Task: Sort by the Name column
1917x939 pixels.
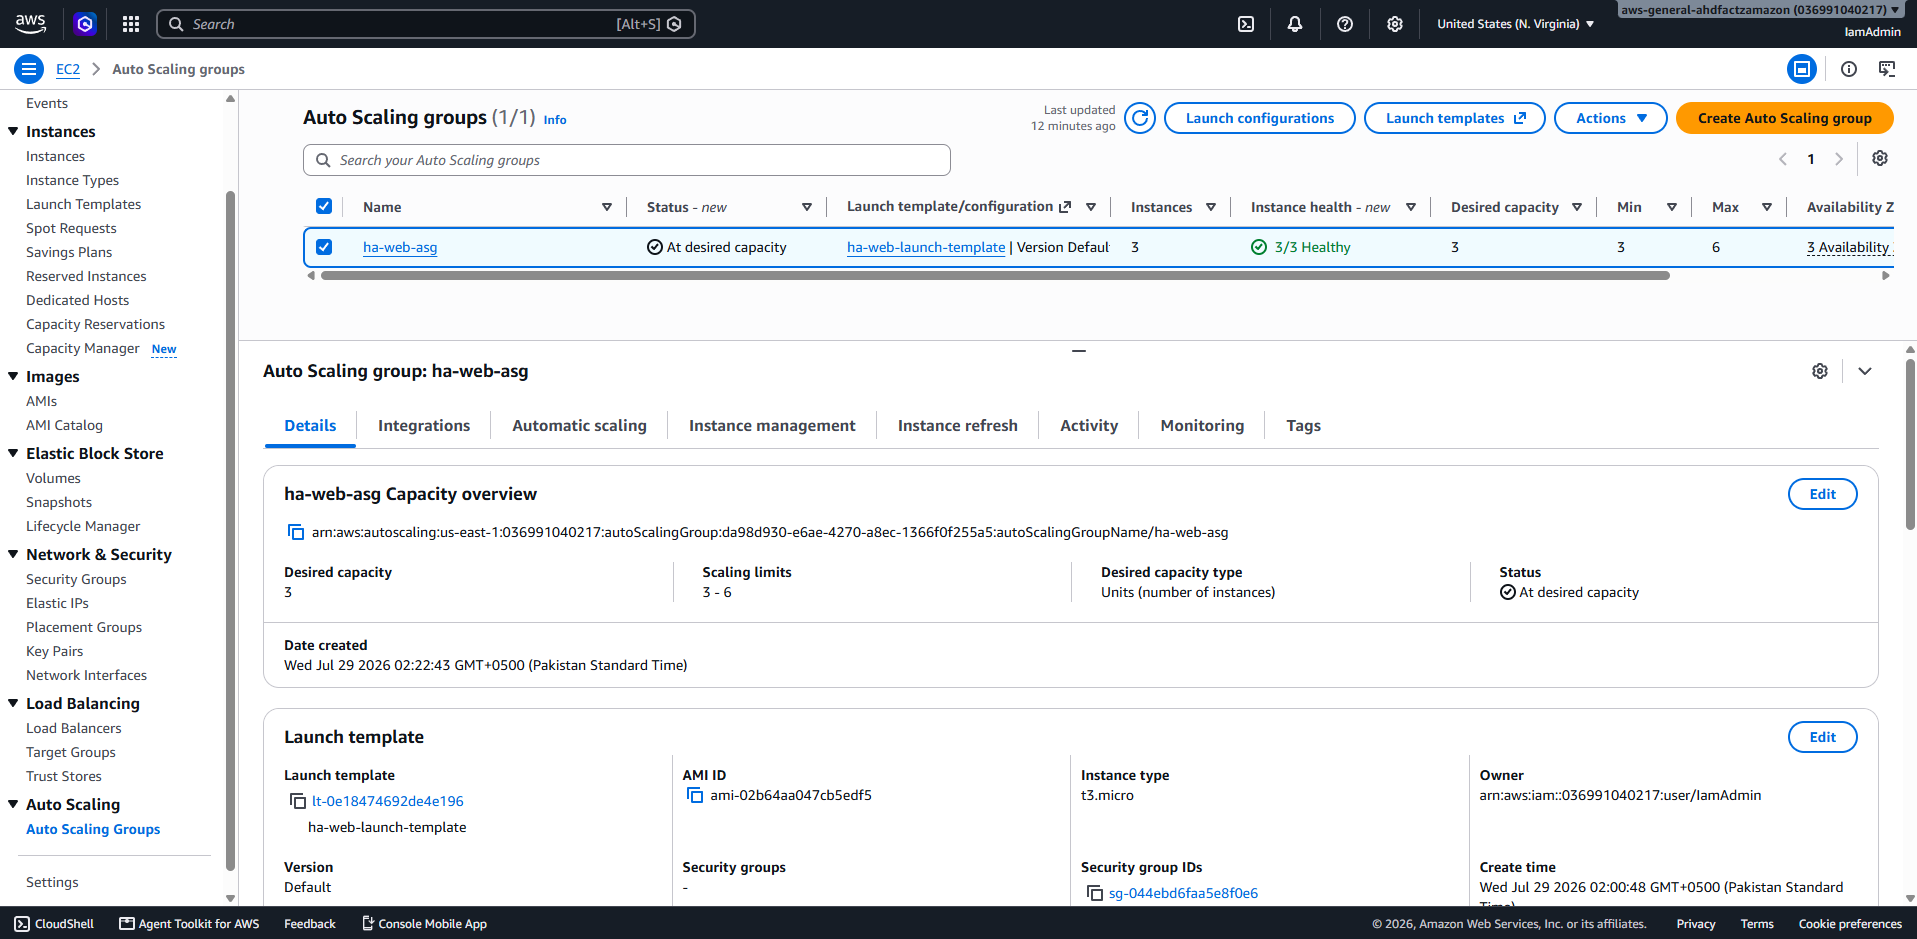Action: [x=607, y=207]
